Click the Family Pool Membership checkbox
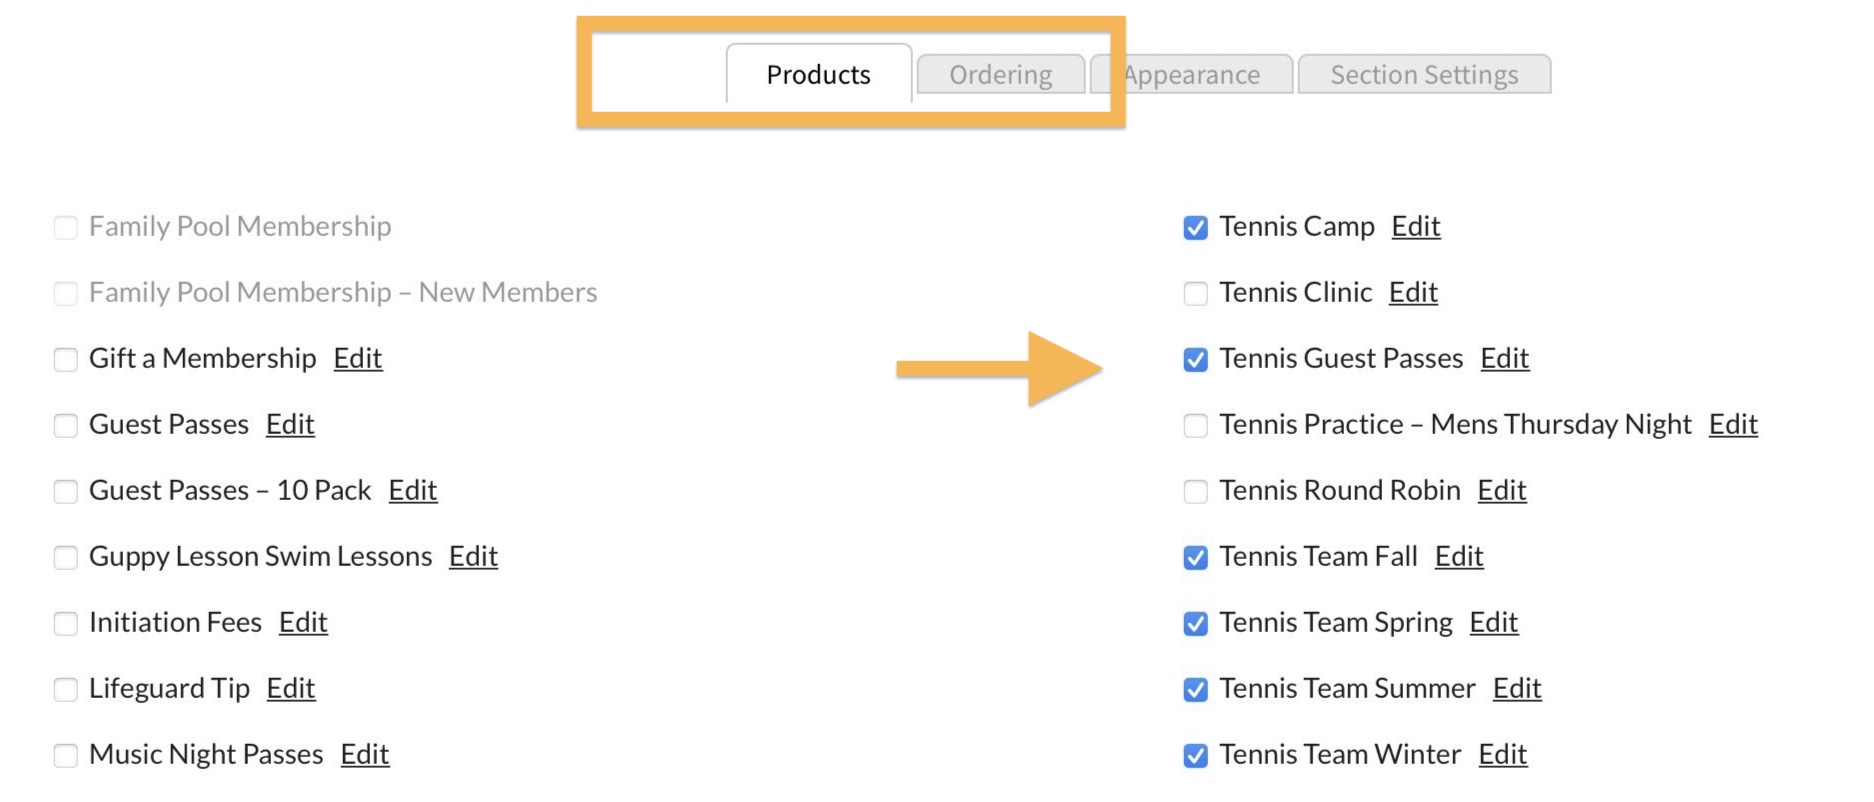Image resolution: width=1874 pixels, height=802 pixels. [x=65, y=228]
